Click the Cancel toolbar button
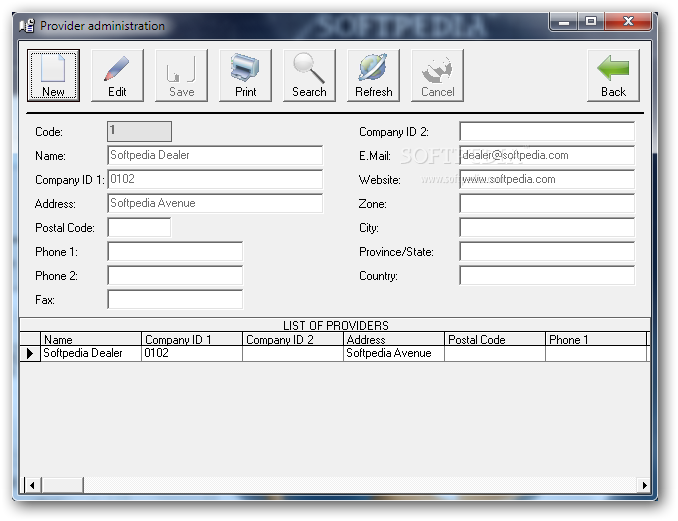The height and width of the screenshot is (521, 678). tap(437, 75)
